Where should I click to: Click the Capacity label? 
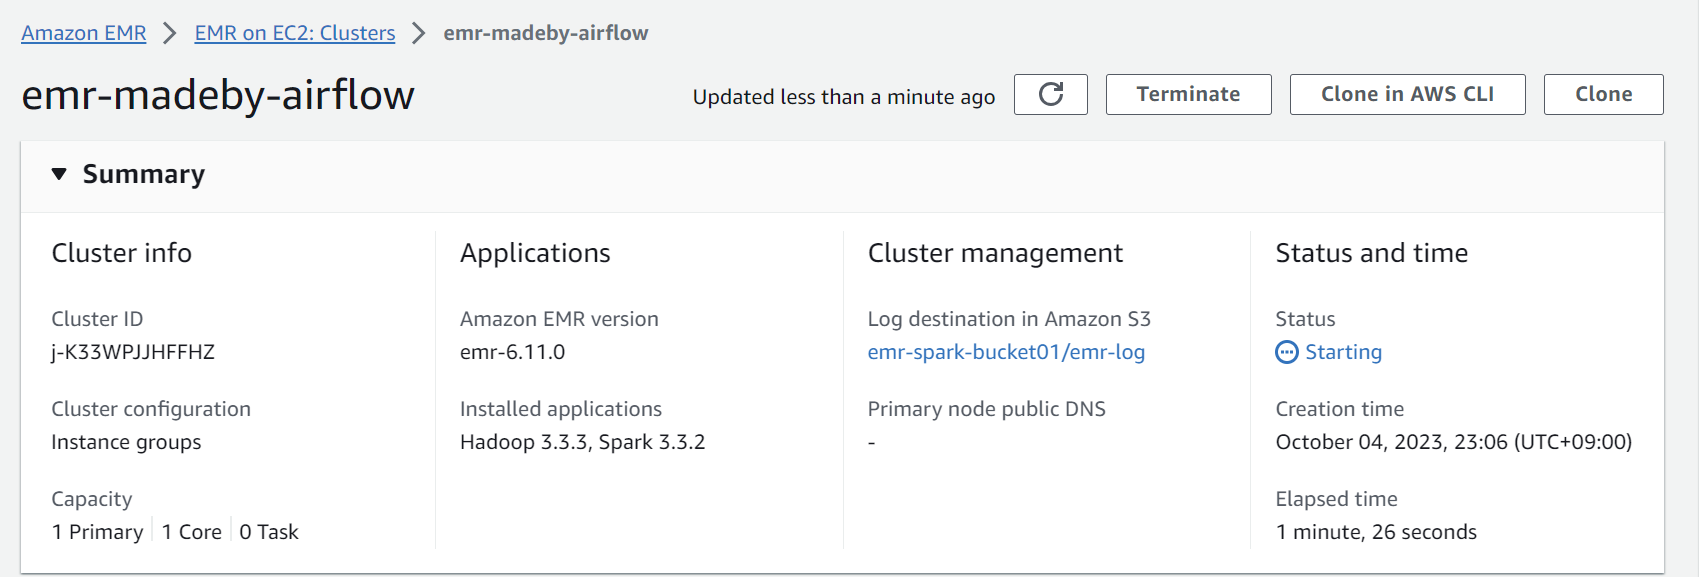(92, 499)
